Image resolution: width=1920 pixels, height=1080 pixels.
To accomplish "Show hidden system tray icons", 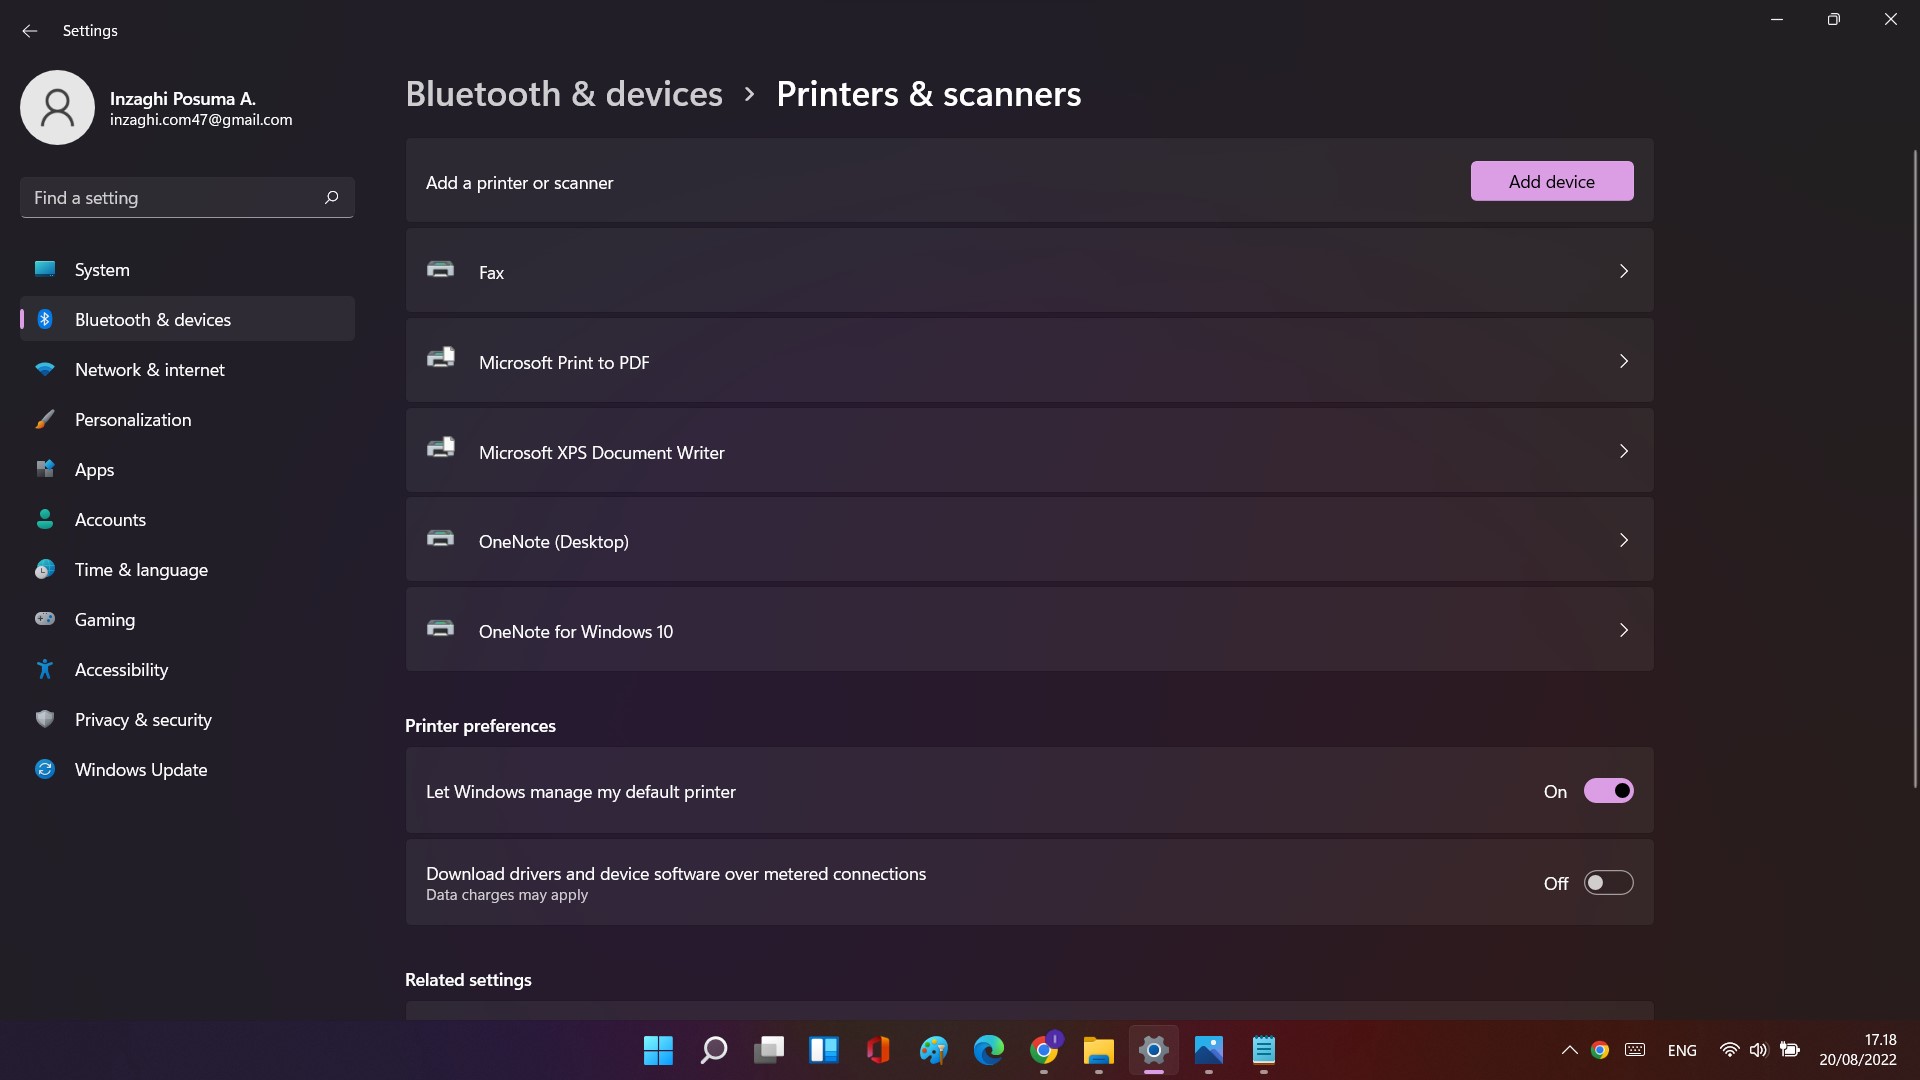I will pyautogui.click(x=1569, y=1050).
